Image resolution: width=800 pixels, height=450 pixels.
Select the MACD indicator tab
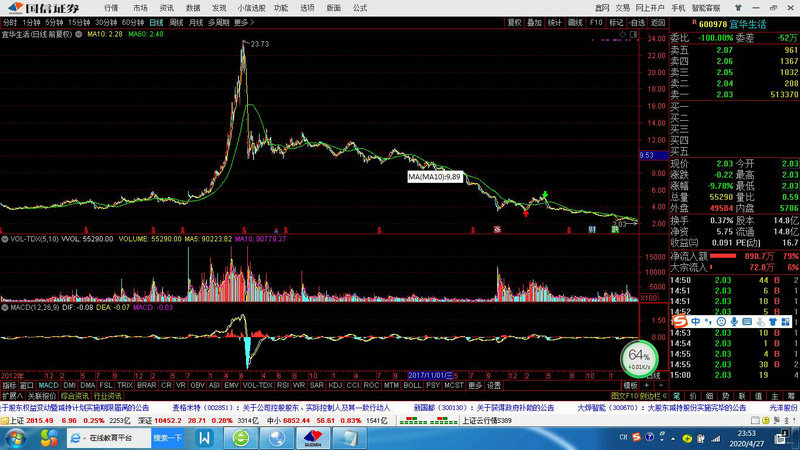click(48, 385)
